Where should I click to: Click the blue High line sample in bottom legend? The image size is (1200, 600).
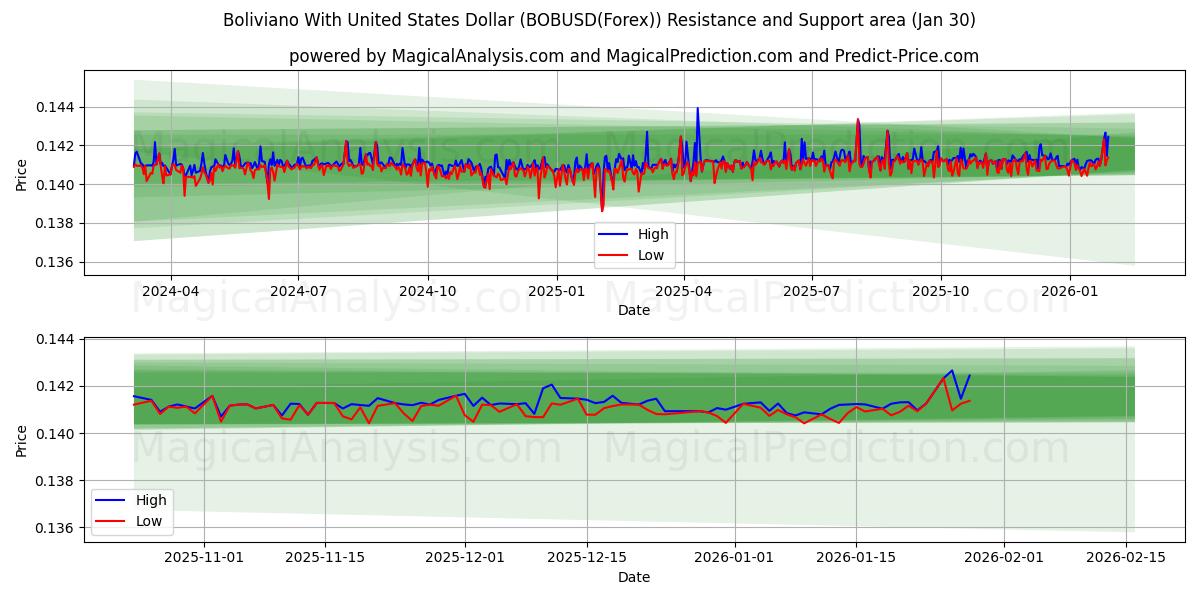(112, 499)
